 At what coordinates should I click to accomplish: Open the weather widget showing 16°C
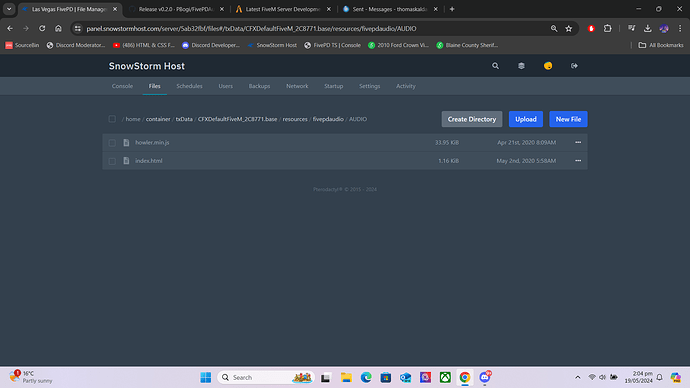[x=31, y=377]
